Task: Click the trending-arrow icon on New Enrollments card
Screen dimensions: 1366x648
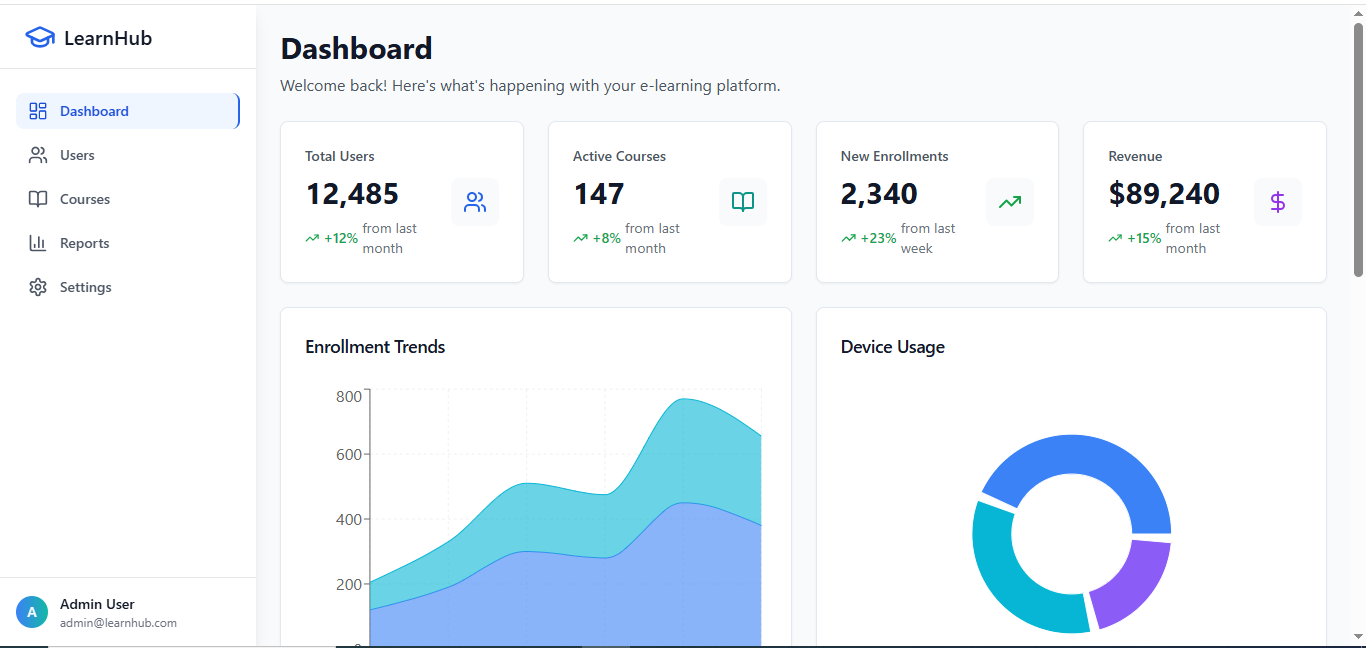Action: click(x=1010, y=201)
